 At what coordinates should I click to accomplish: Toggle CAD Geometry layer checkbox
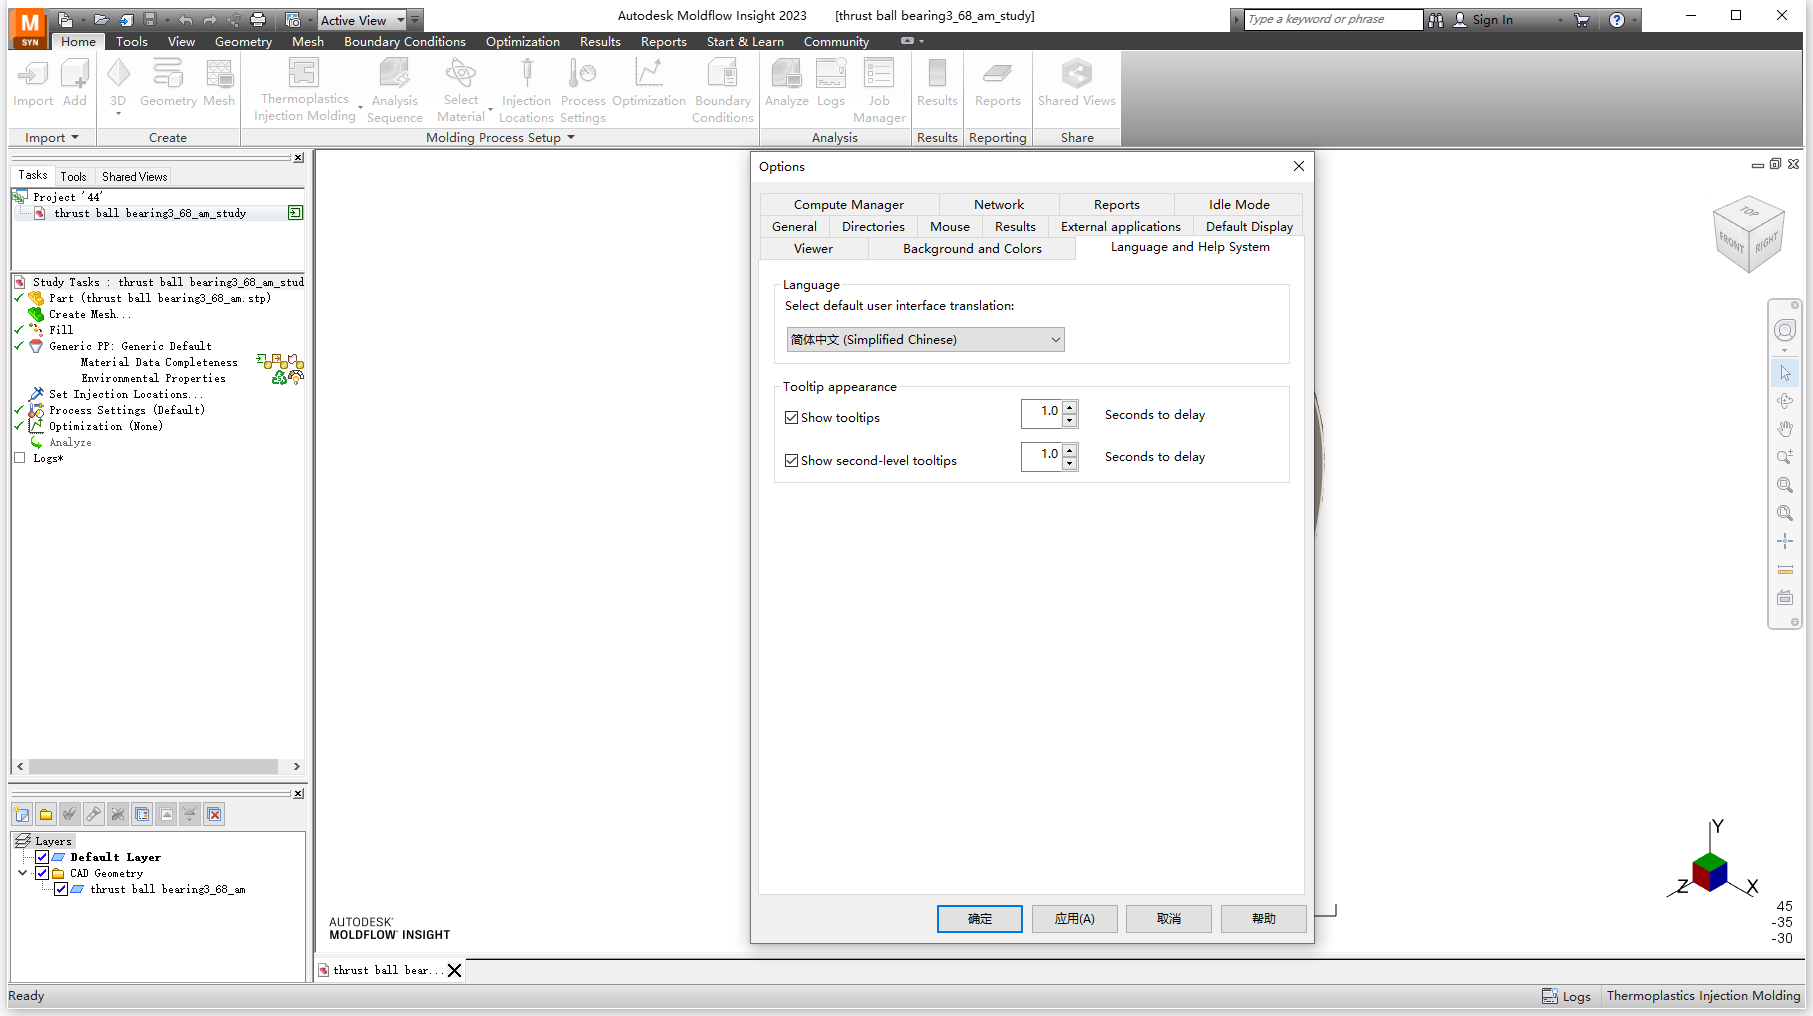[42, 873]
